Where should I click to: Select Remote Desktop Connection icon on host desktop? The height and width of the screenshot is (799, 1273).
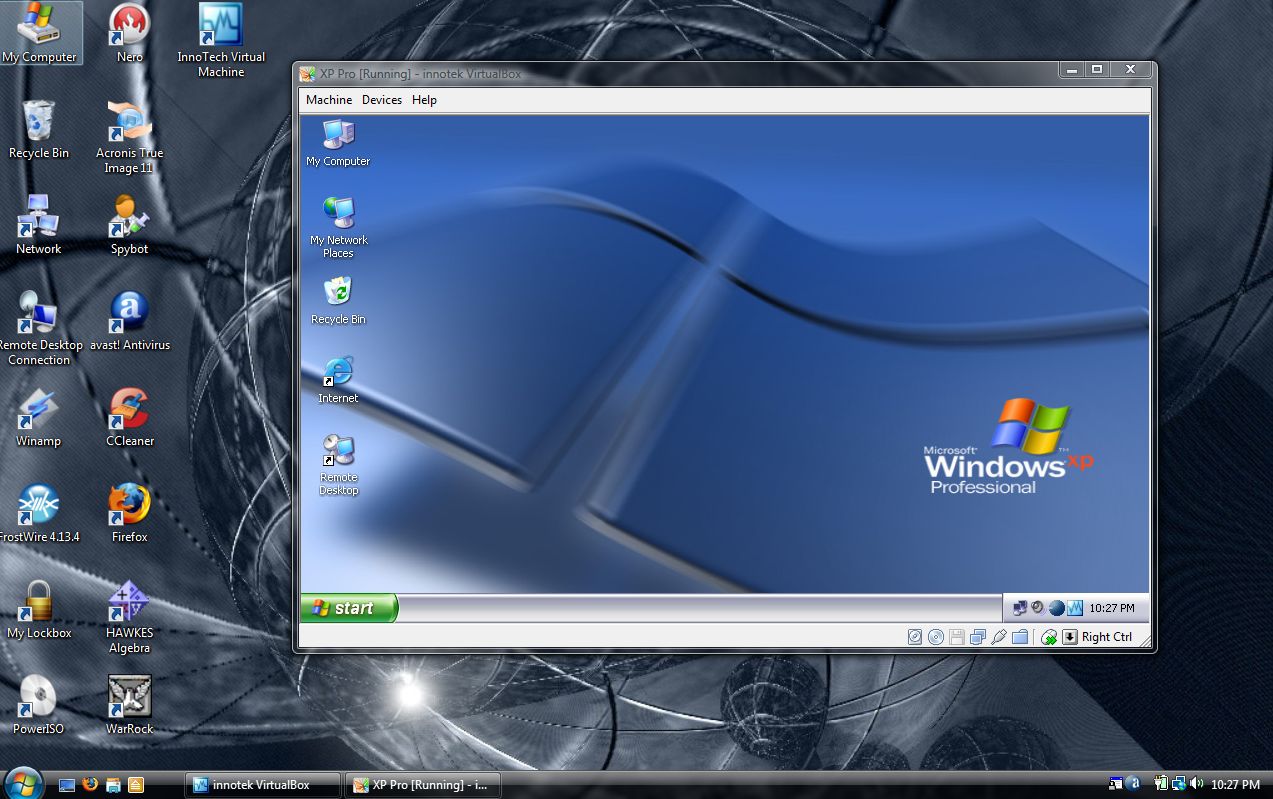click(39, 329)
